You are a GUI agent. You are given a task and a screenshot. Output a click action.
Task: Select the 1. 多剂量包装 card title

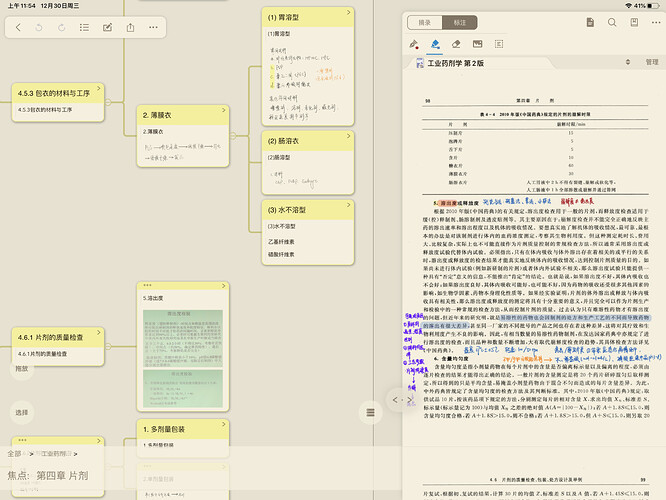click(164, 429)
